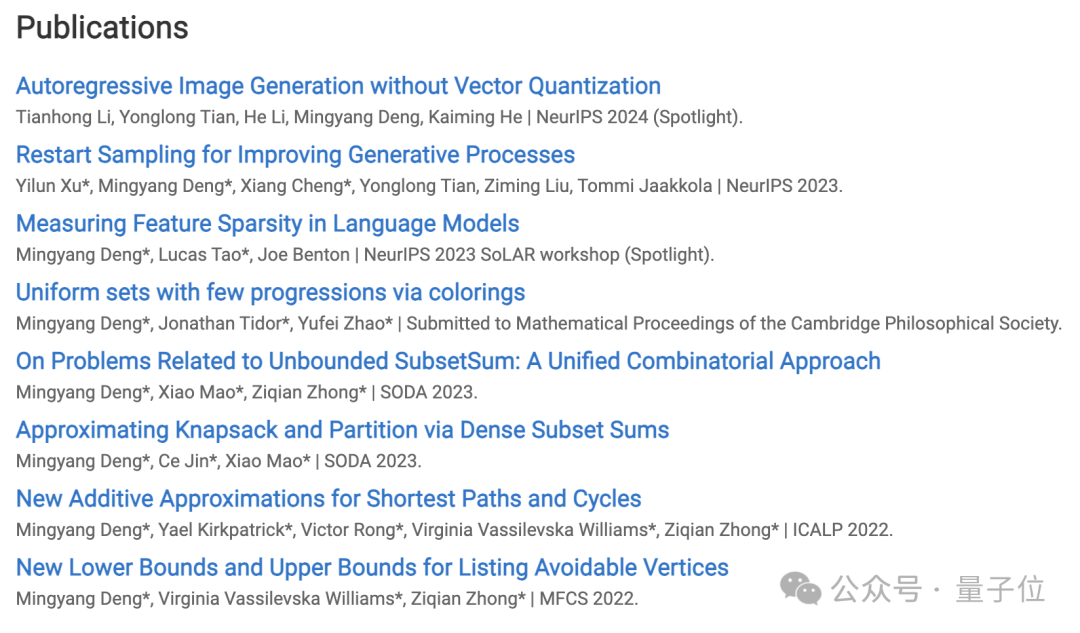The image size is (1080, 633).
Task: Open Unbounded SubsetSum Unified Combinatorial Approach paper
Action: click(448, 362)
